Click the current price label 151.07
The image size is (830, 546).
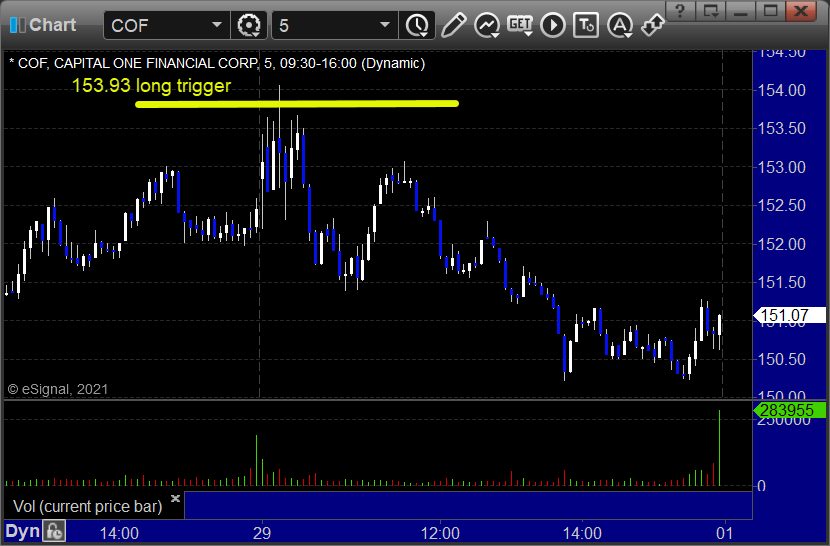[788, 316]
